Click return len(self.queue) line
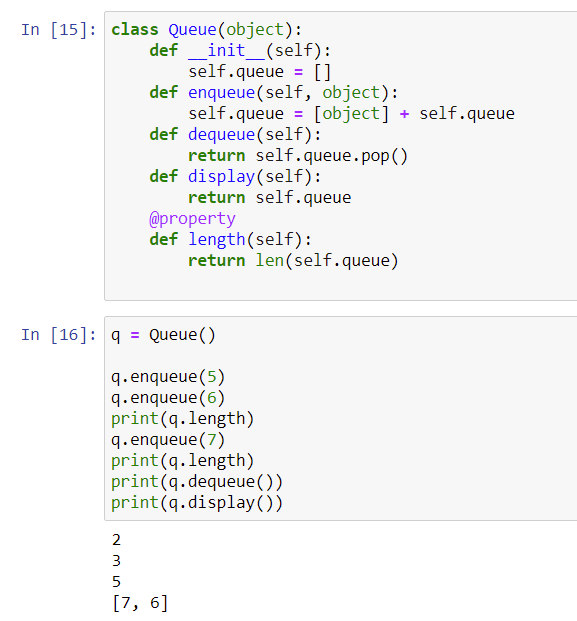577x621 pixels. (293, 261)
